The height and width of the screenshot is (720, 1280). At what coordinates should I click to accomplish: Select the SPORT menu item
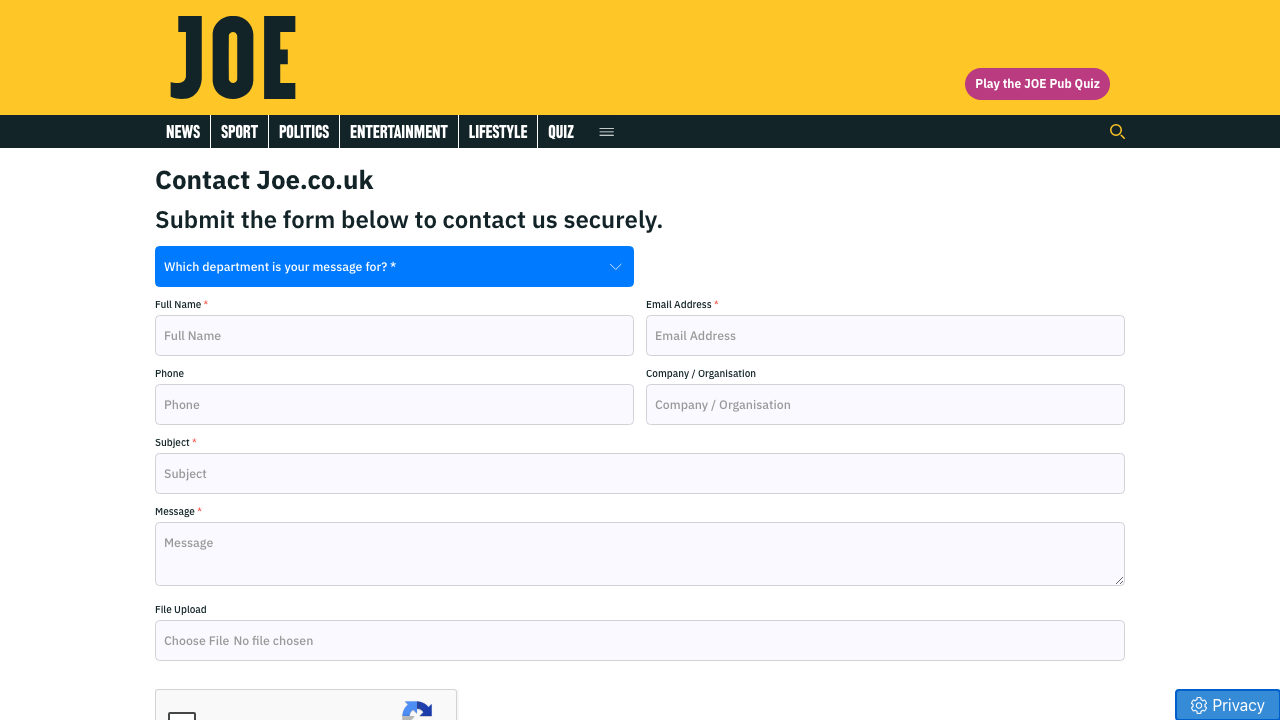point(239,131)
